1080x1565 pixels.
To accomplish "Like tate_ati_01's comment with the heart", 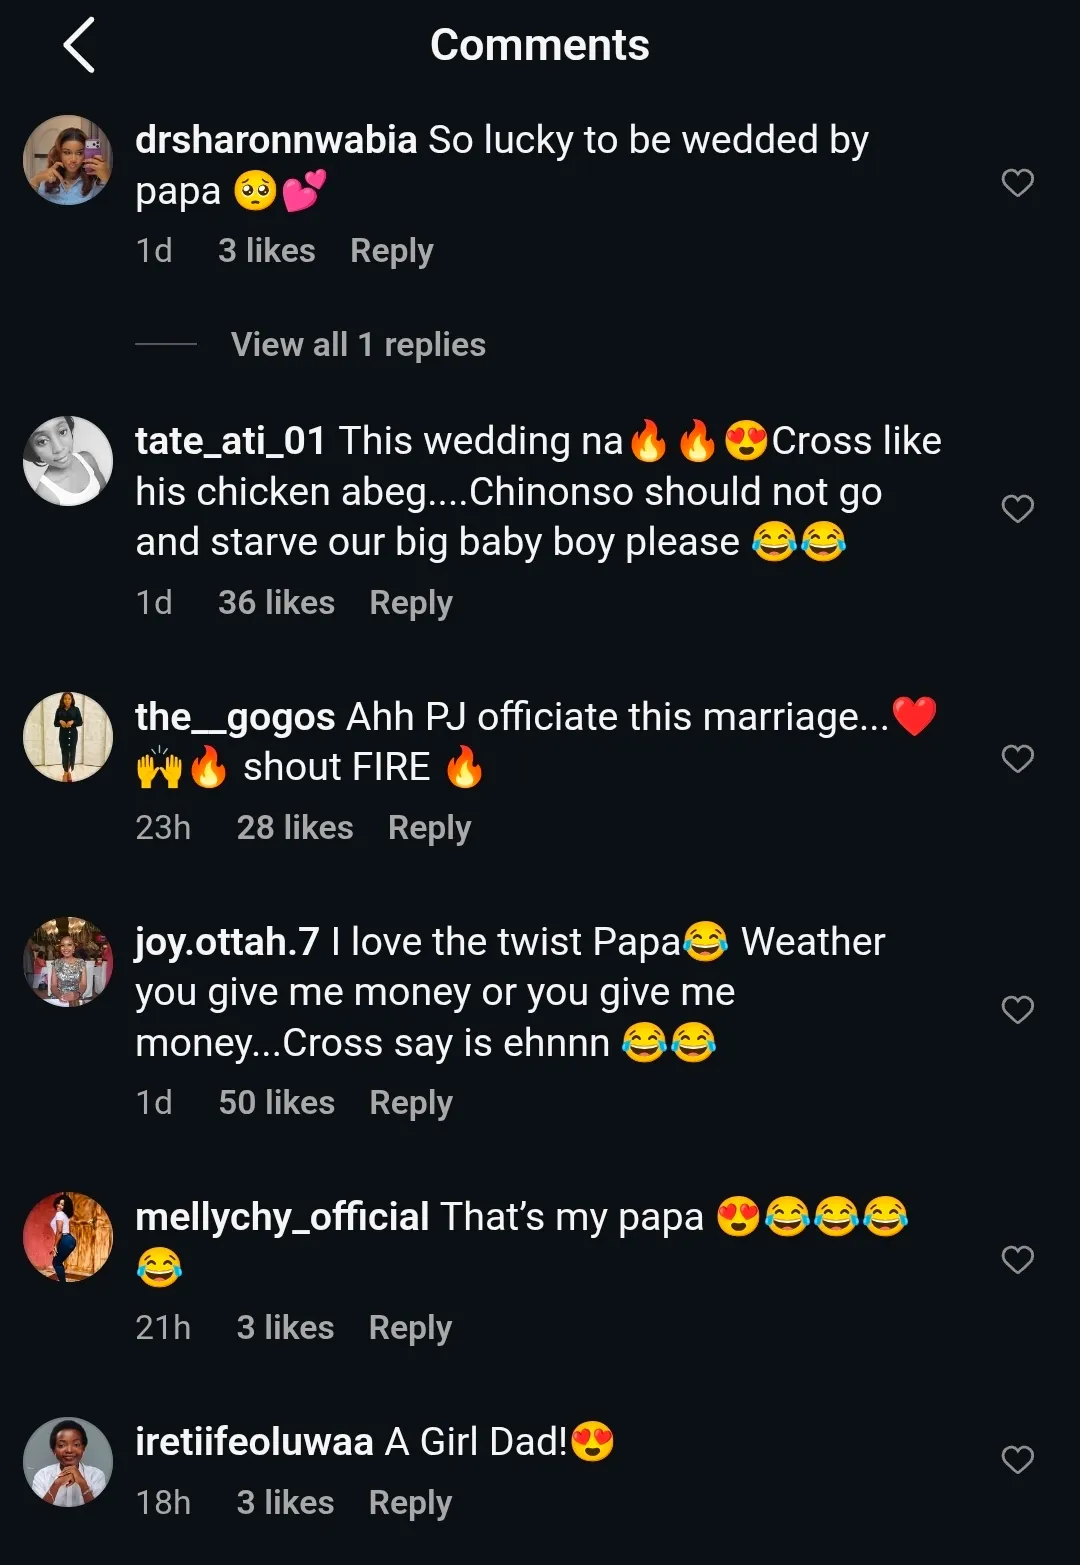I will (x=1017, y=509).
